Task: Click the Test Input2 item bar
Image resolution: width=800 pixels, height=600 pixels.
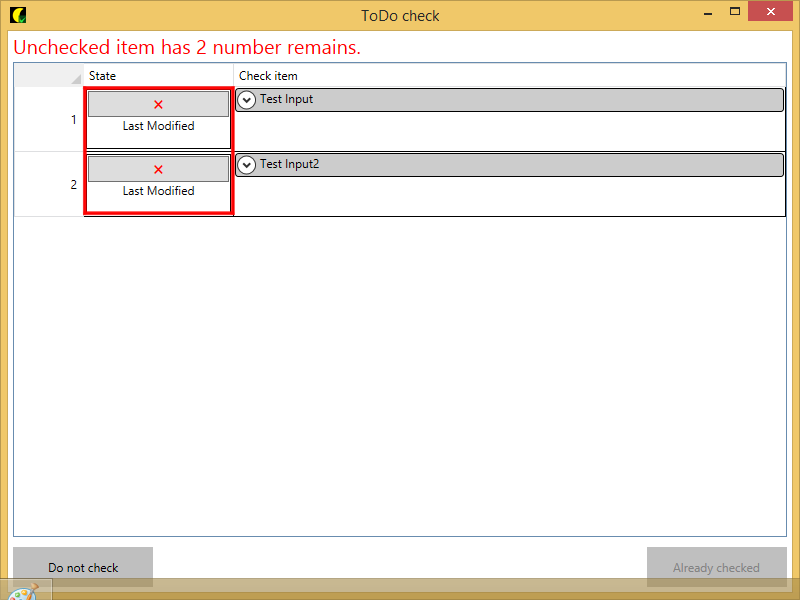Action: click(x=520, y=165)
